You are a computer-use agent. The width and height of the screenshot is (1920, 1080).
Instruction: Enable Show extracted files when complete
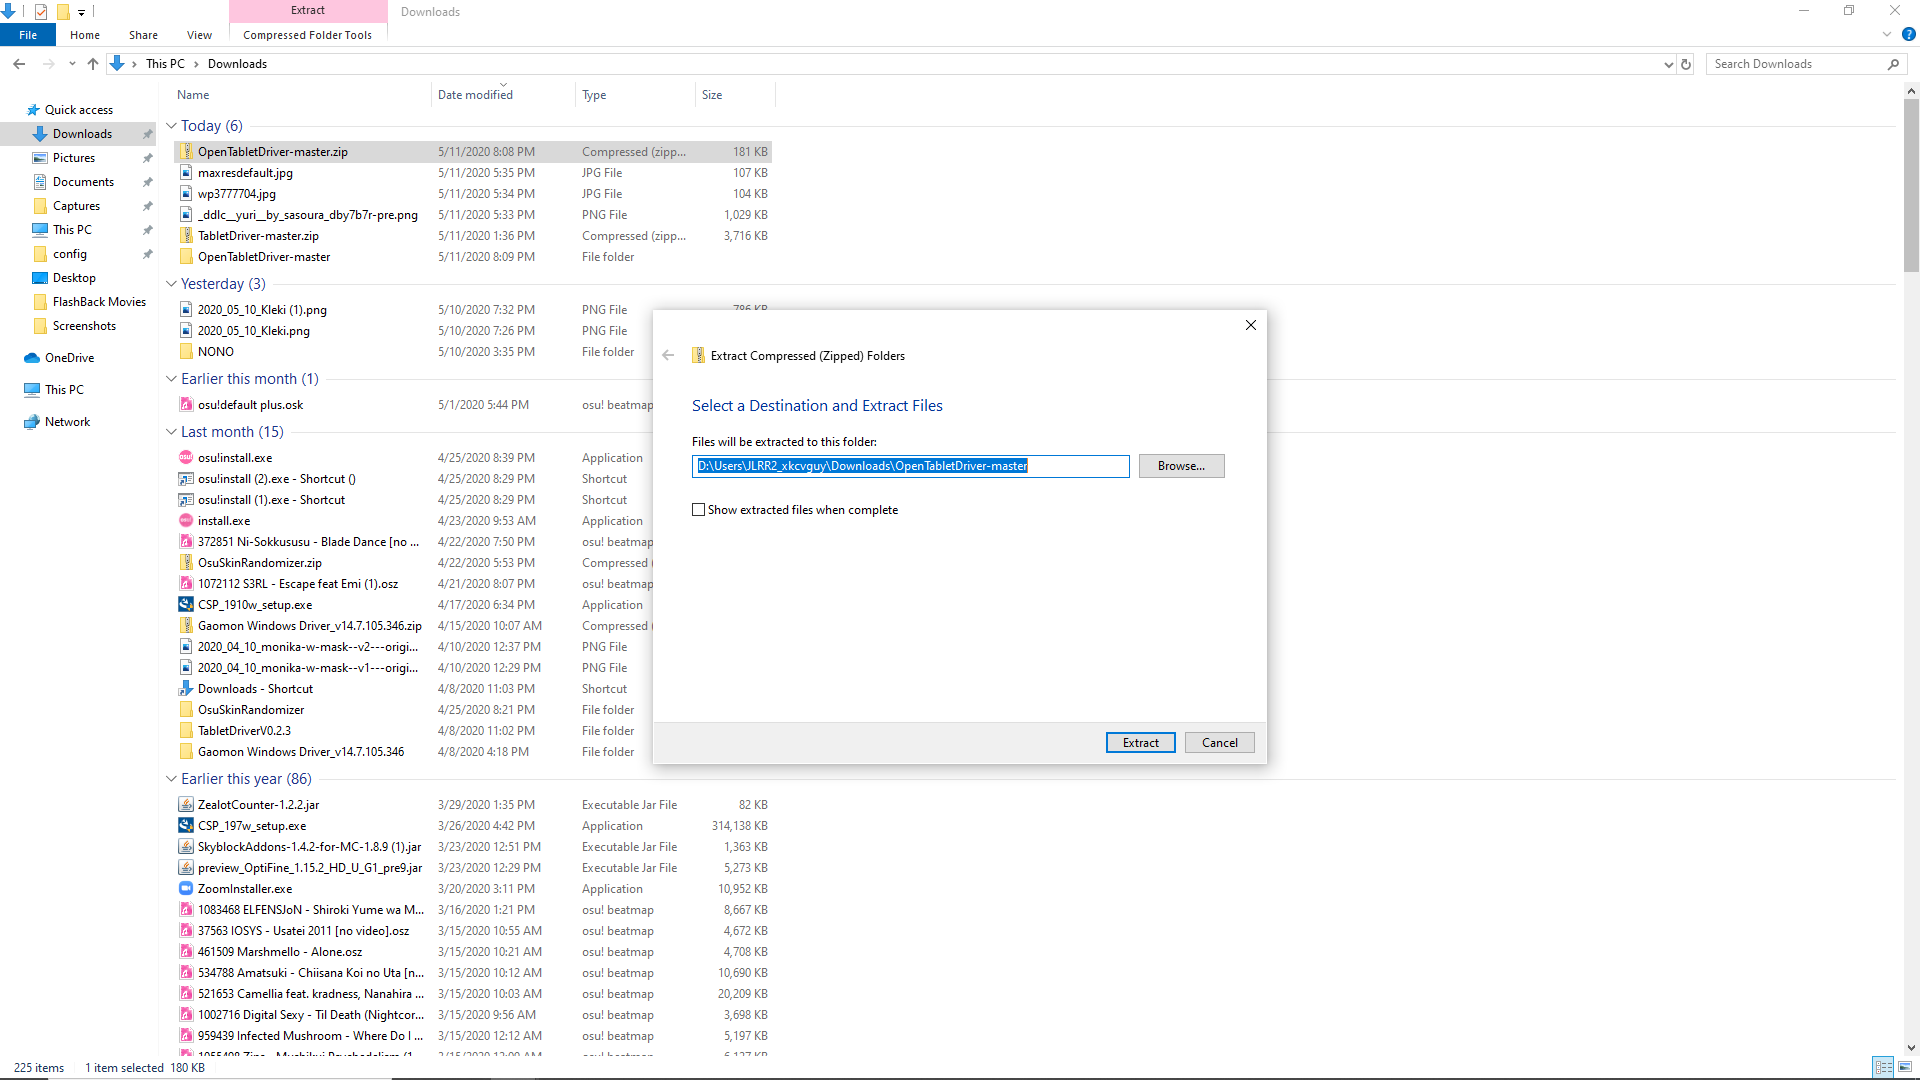[x=699, y=510]
